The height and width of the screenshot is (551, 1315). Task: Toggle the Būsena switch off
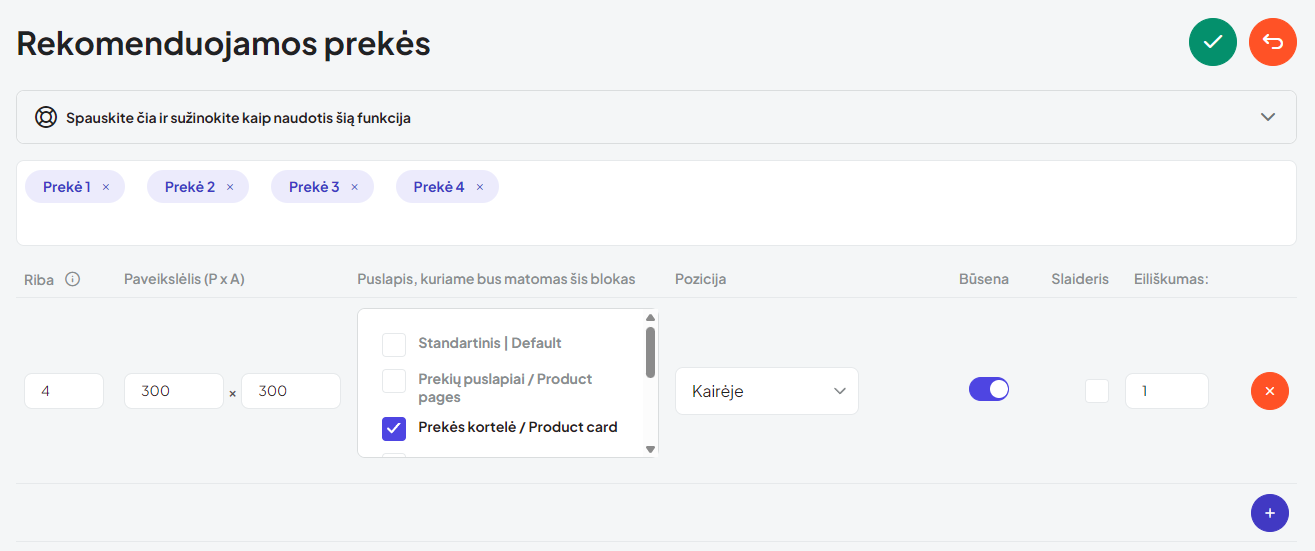989,390
